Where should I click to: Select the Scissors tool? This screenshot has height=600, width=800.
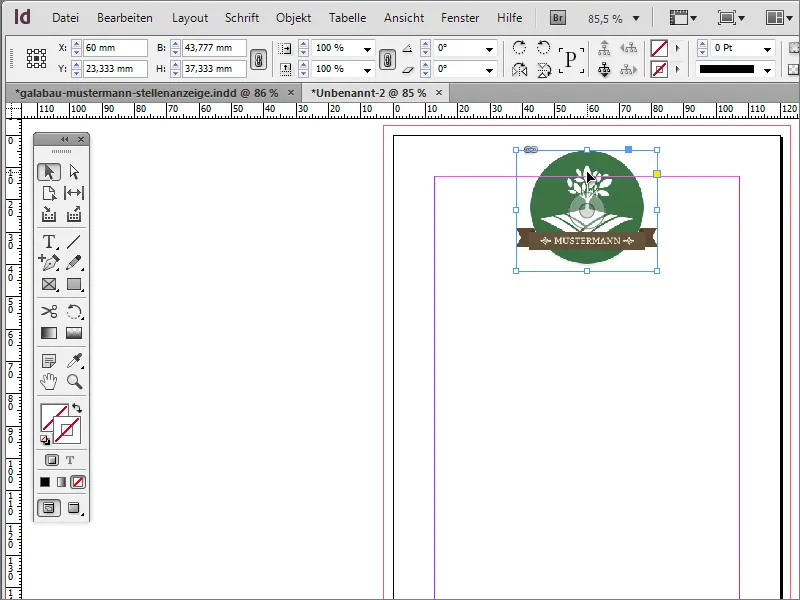(x=49, y=311)
